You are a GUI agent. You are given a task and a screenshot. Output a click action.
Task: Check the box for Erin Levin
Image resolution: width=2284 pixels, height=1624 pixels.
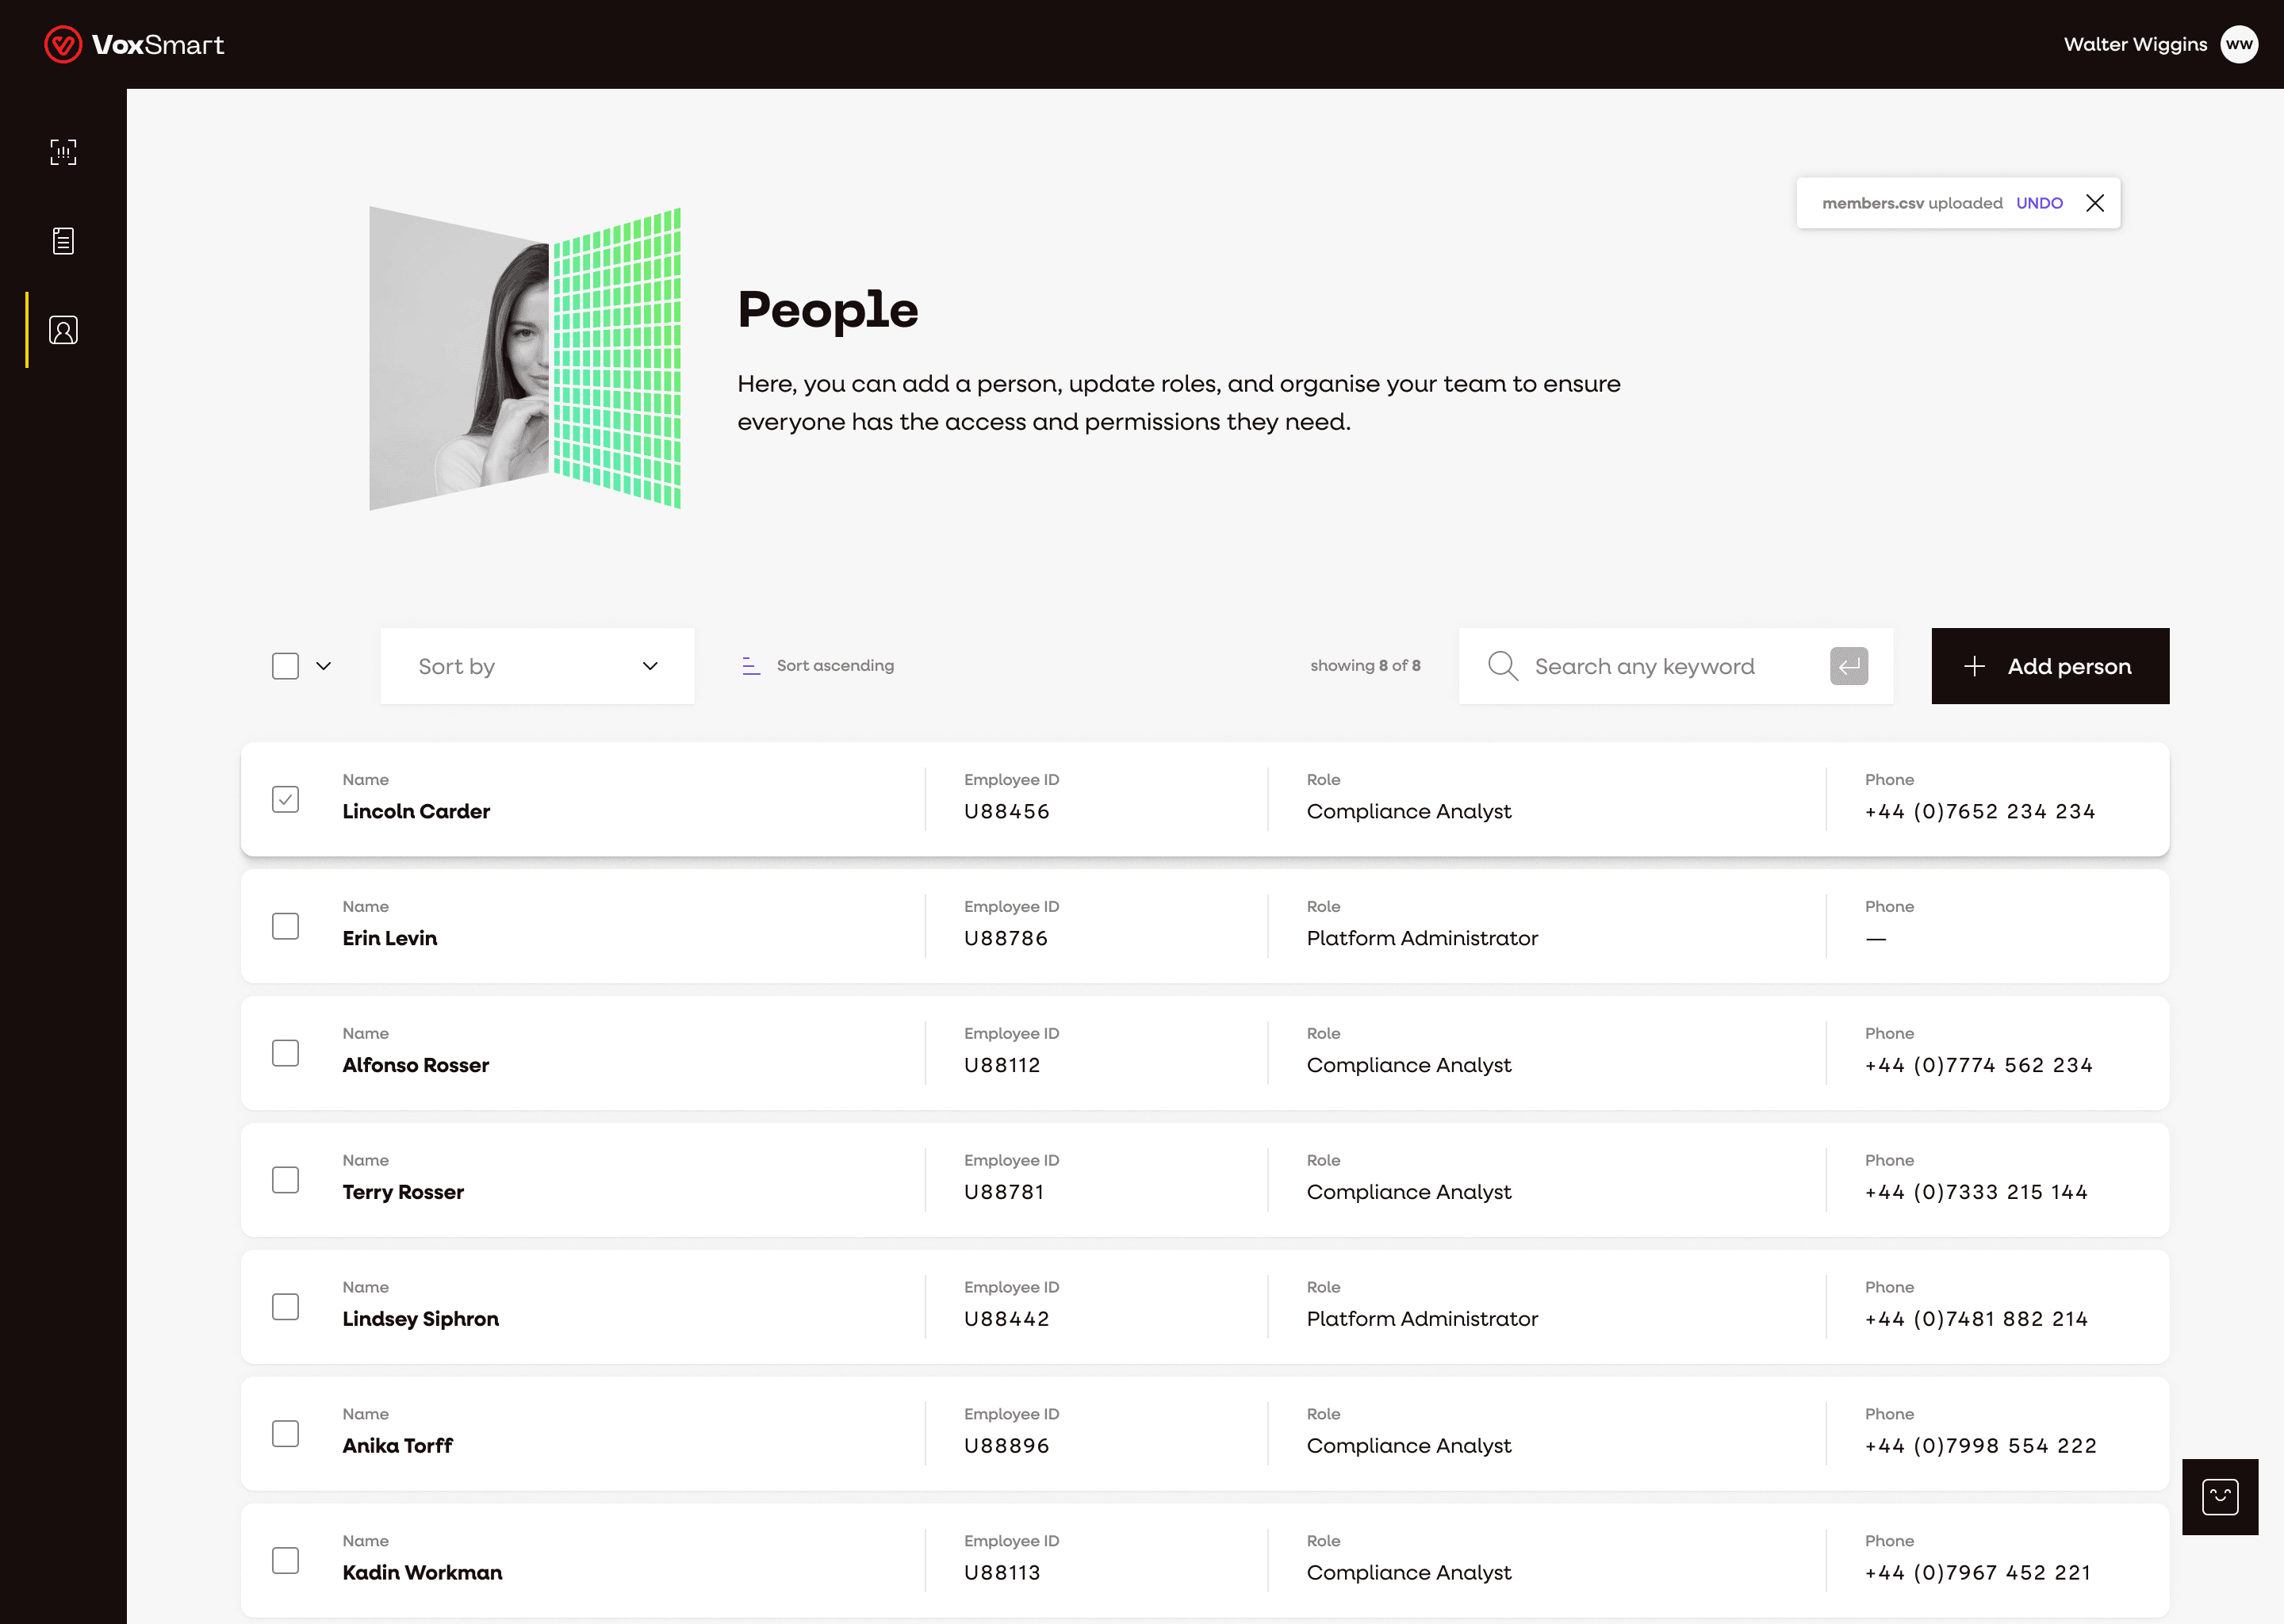(286, 926)
